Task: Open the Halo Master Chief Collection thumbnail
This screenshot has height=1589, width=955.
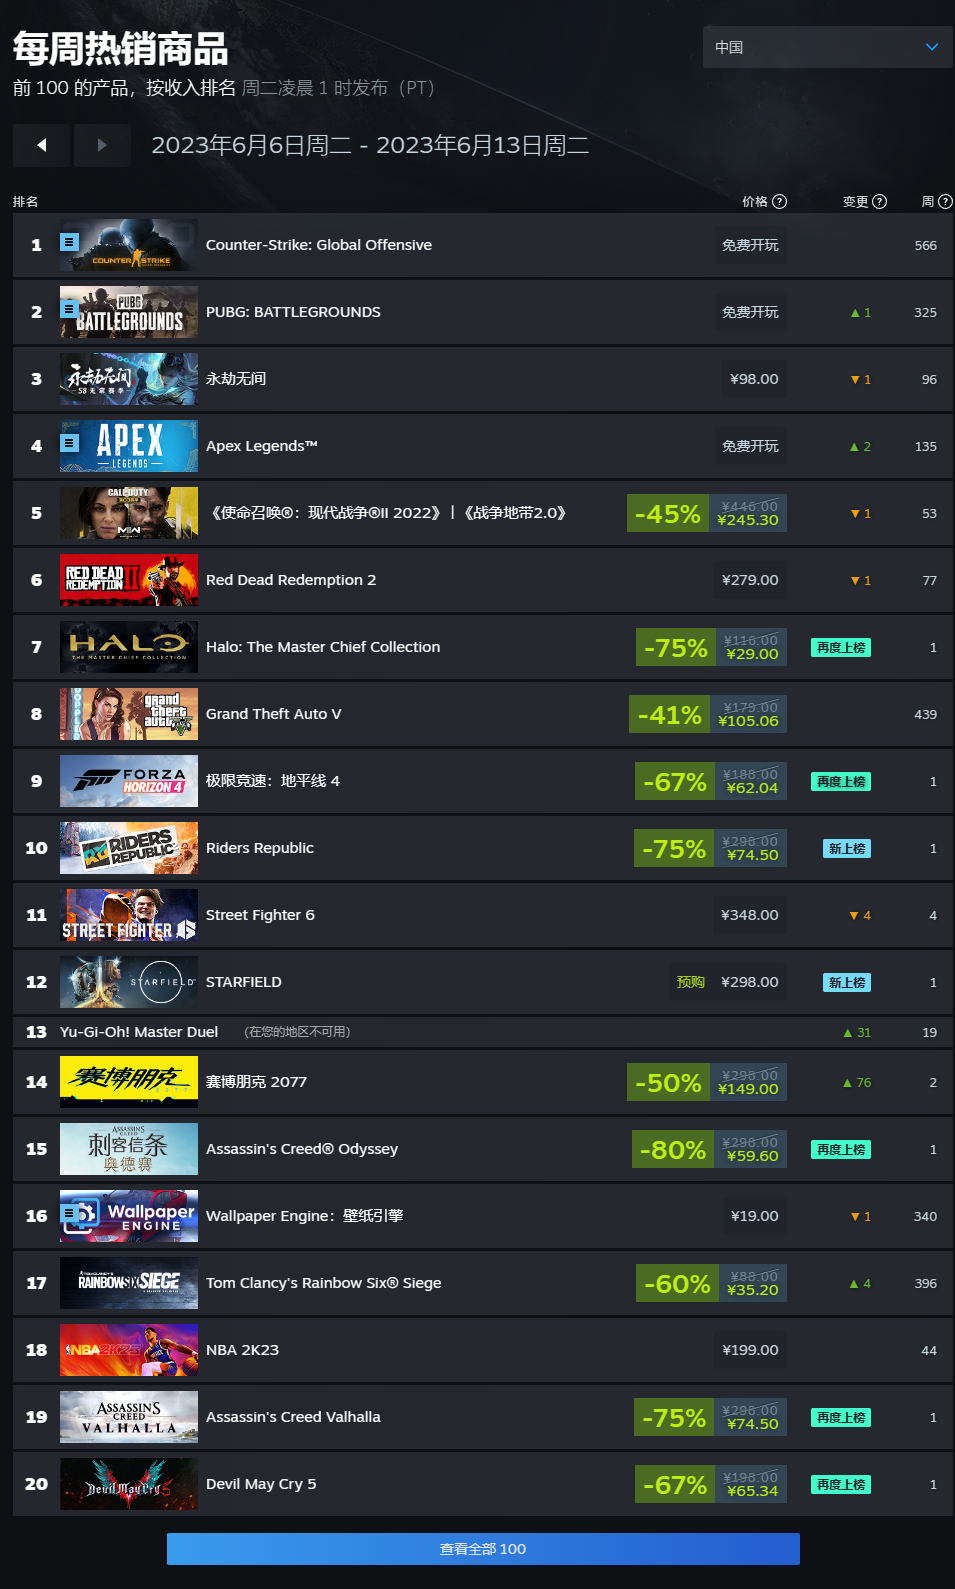Action: [129, 647]
